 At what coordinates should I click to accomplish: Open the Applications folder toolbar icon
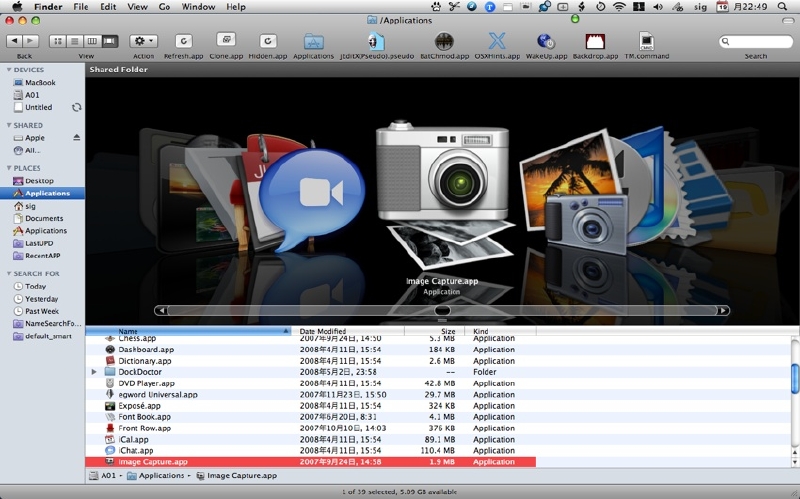click(x=314, y=41)
